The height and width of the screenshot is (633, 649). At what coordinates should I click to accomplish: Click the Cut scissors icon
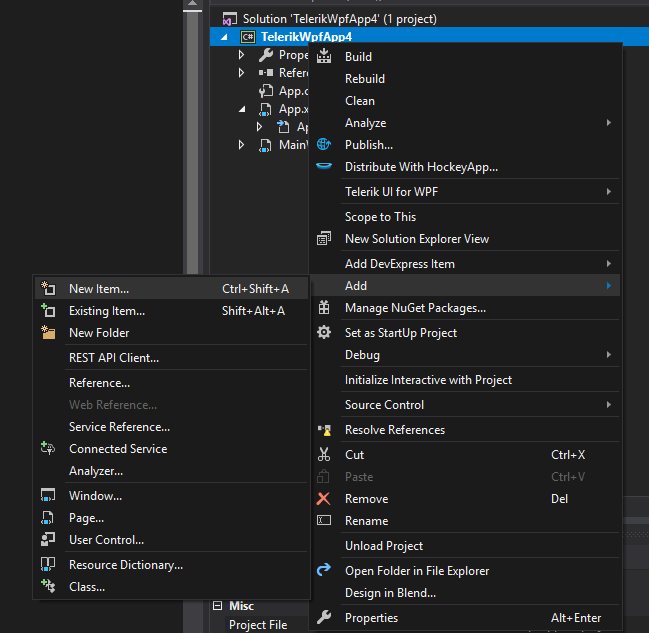click(x=324, y=455)
